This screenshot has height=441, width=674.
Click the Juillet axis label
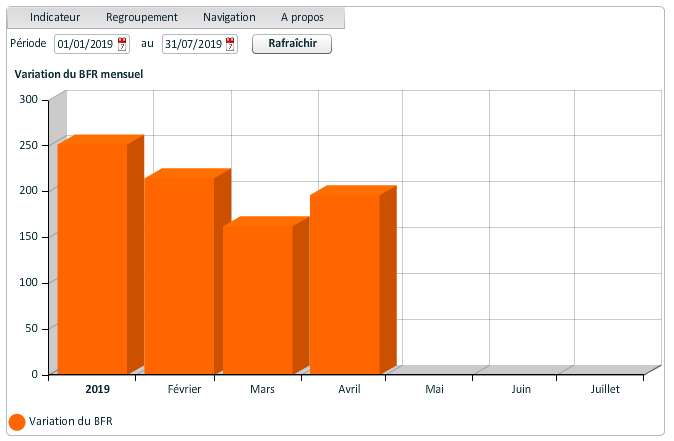pyautogui.click(x=605, y=389)
